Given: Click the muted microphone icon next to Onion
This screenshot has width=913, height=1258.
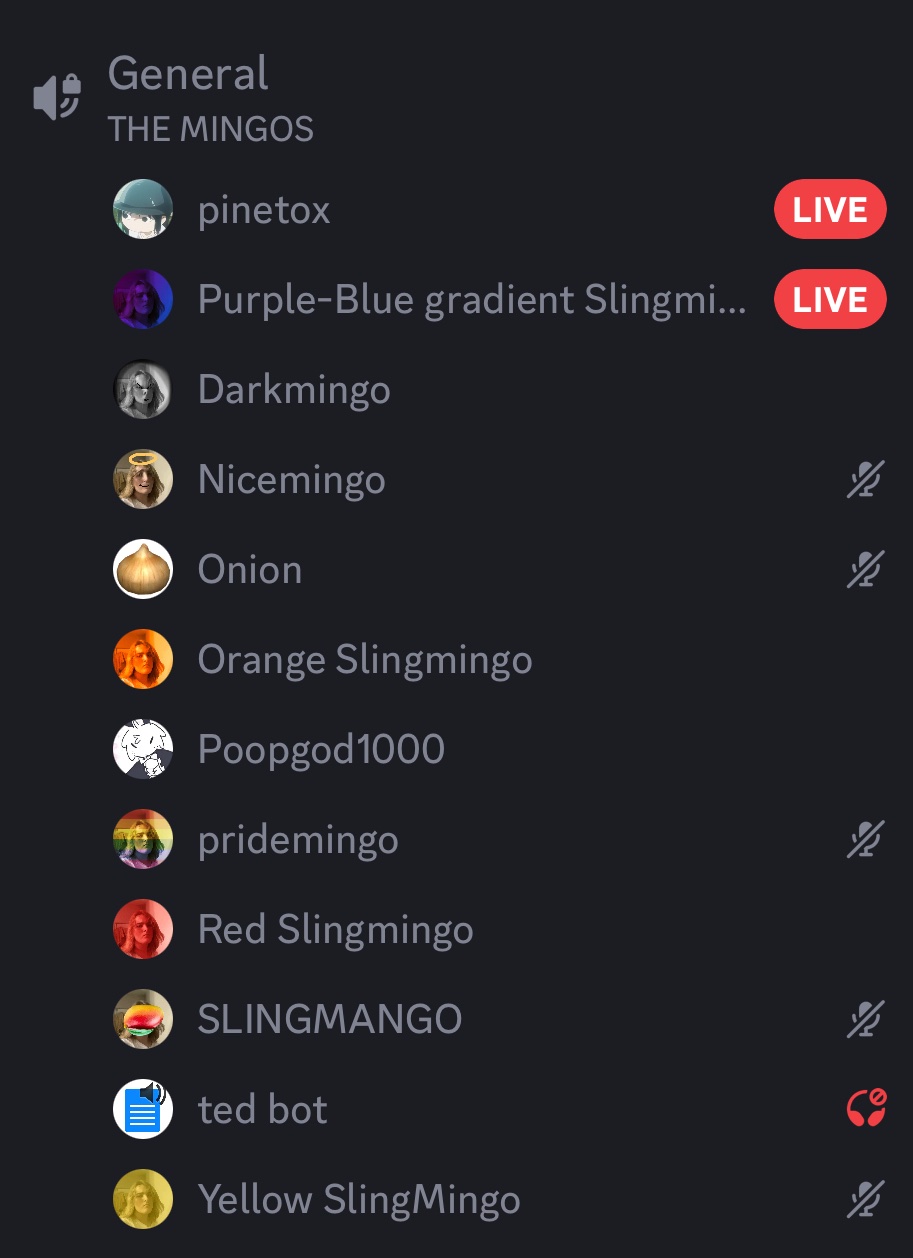Looking at the screenshot, I should [865, 570].
